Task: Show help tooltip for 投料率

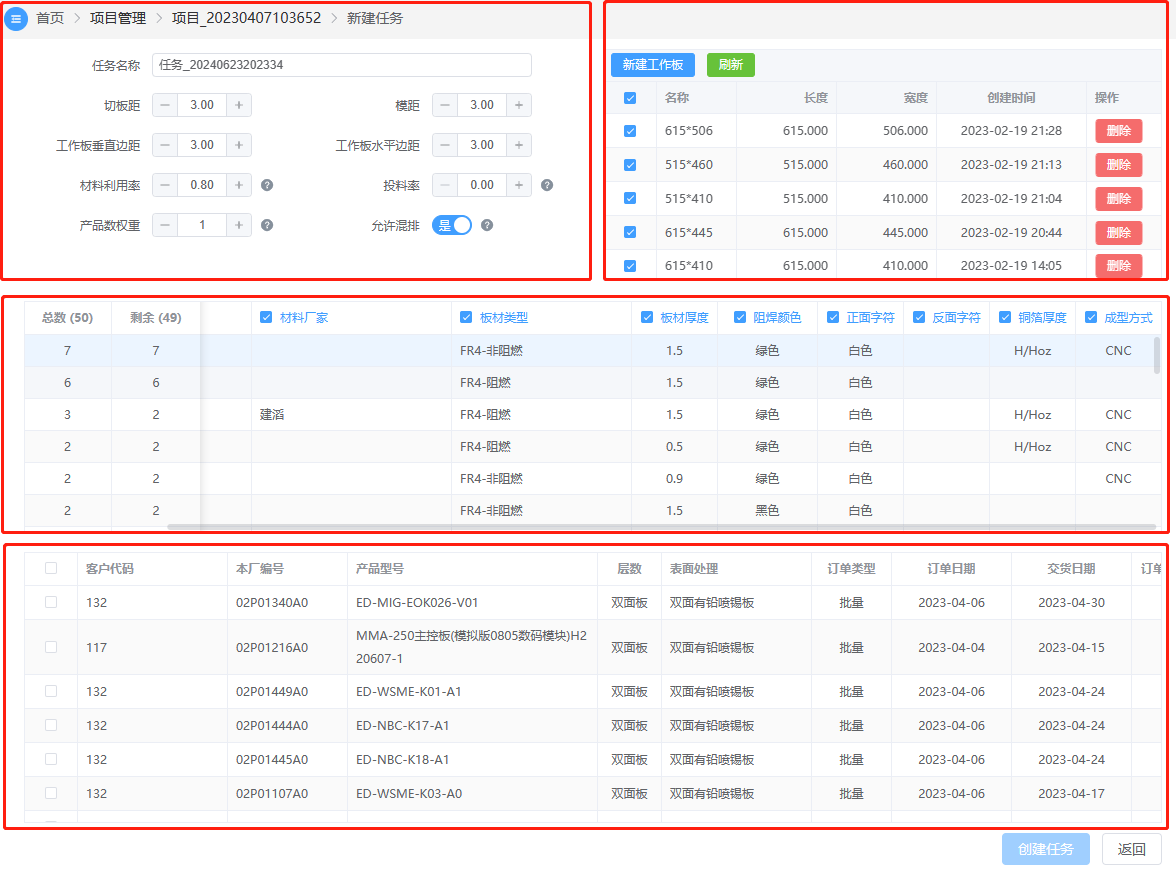Action: 548,185
